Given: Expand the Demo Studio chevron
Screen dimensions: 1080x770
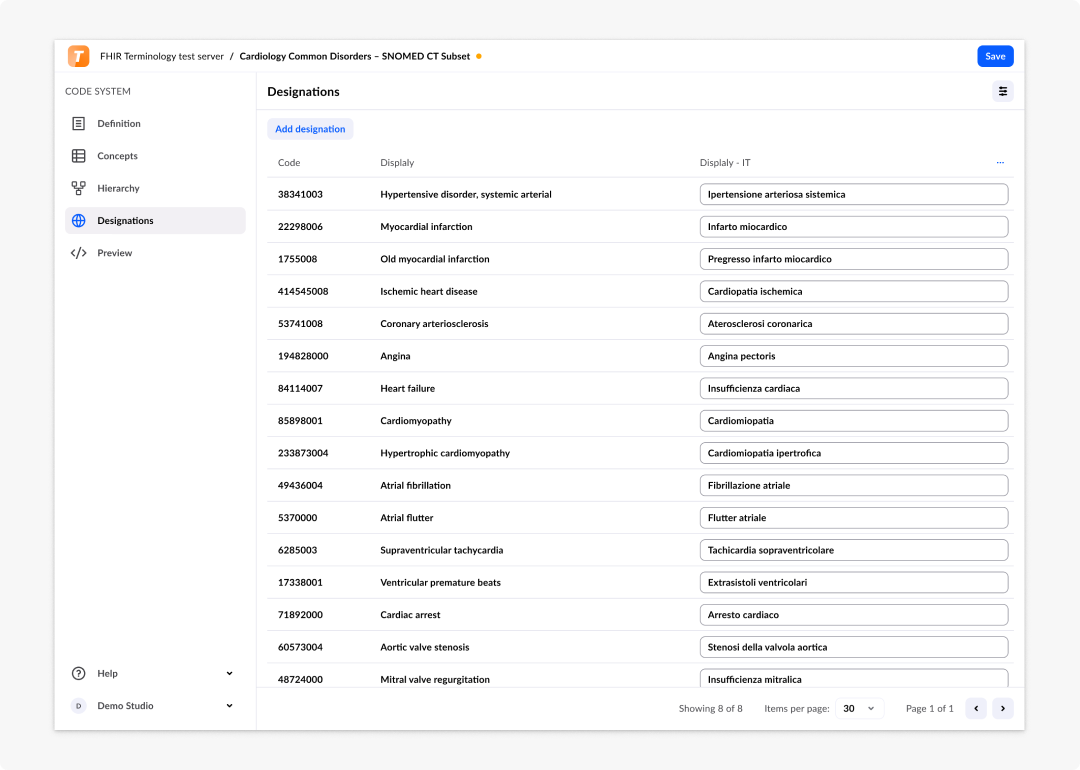Looking at the screenshot, I should coord(229,706).
